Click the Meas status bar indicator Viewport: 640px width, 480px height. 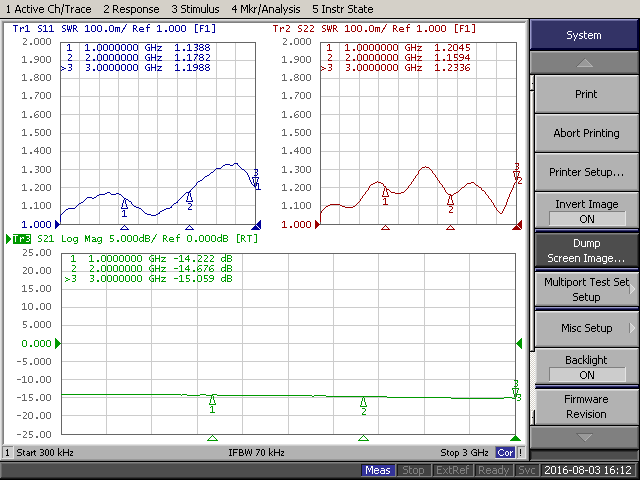click(x=377, y=470)
